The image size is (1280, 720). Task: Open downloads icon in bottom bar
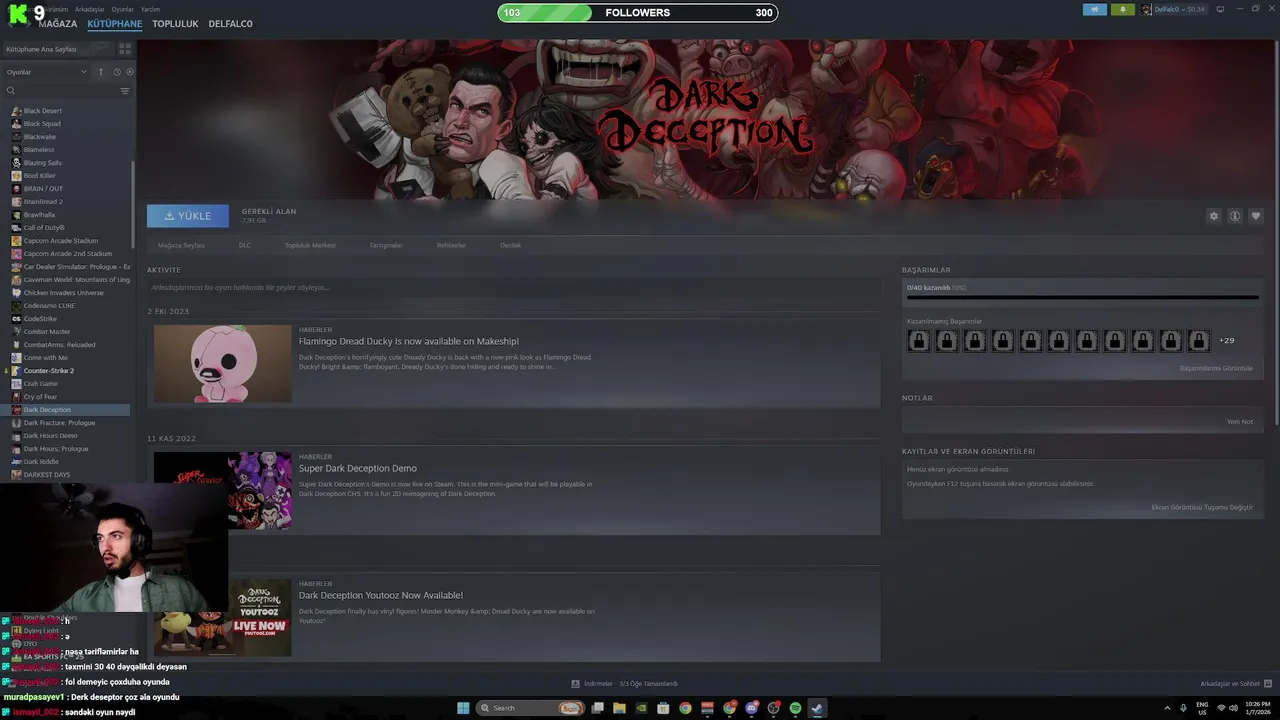(x=575, y=684)
